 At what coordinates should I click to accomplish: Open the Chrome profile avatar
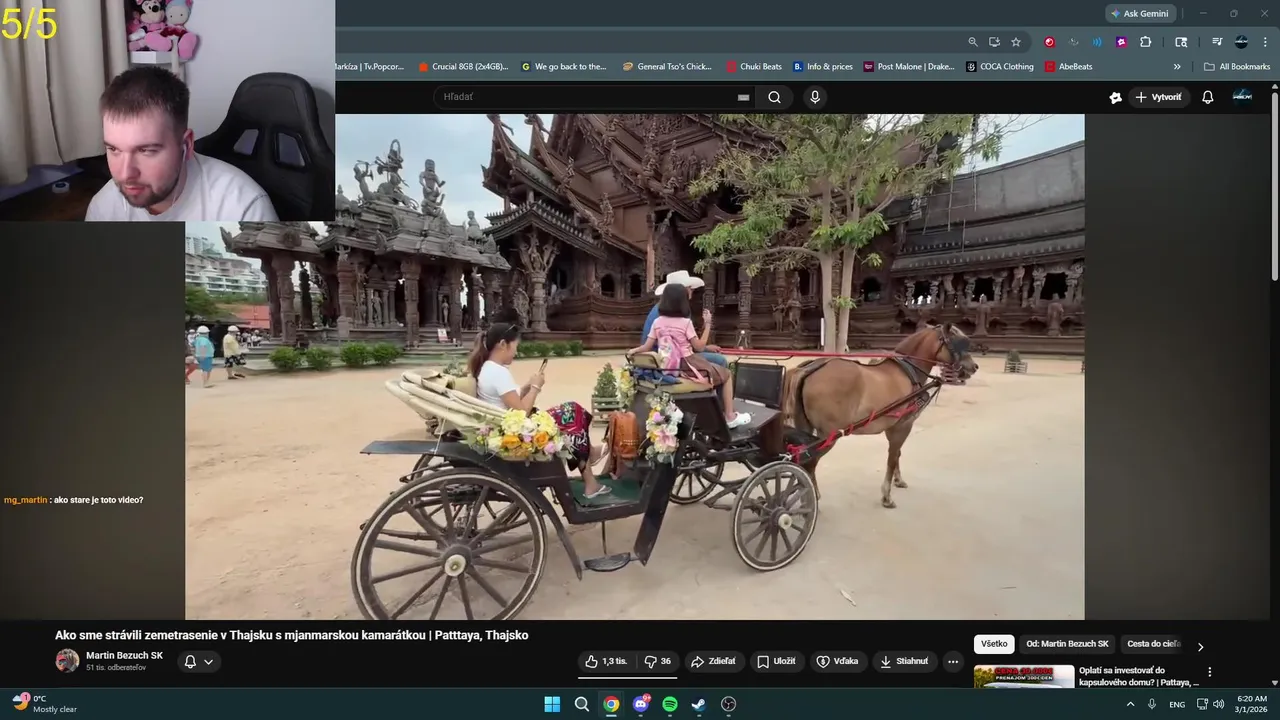pyautogui.click(x=1241, y=42)
